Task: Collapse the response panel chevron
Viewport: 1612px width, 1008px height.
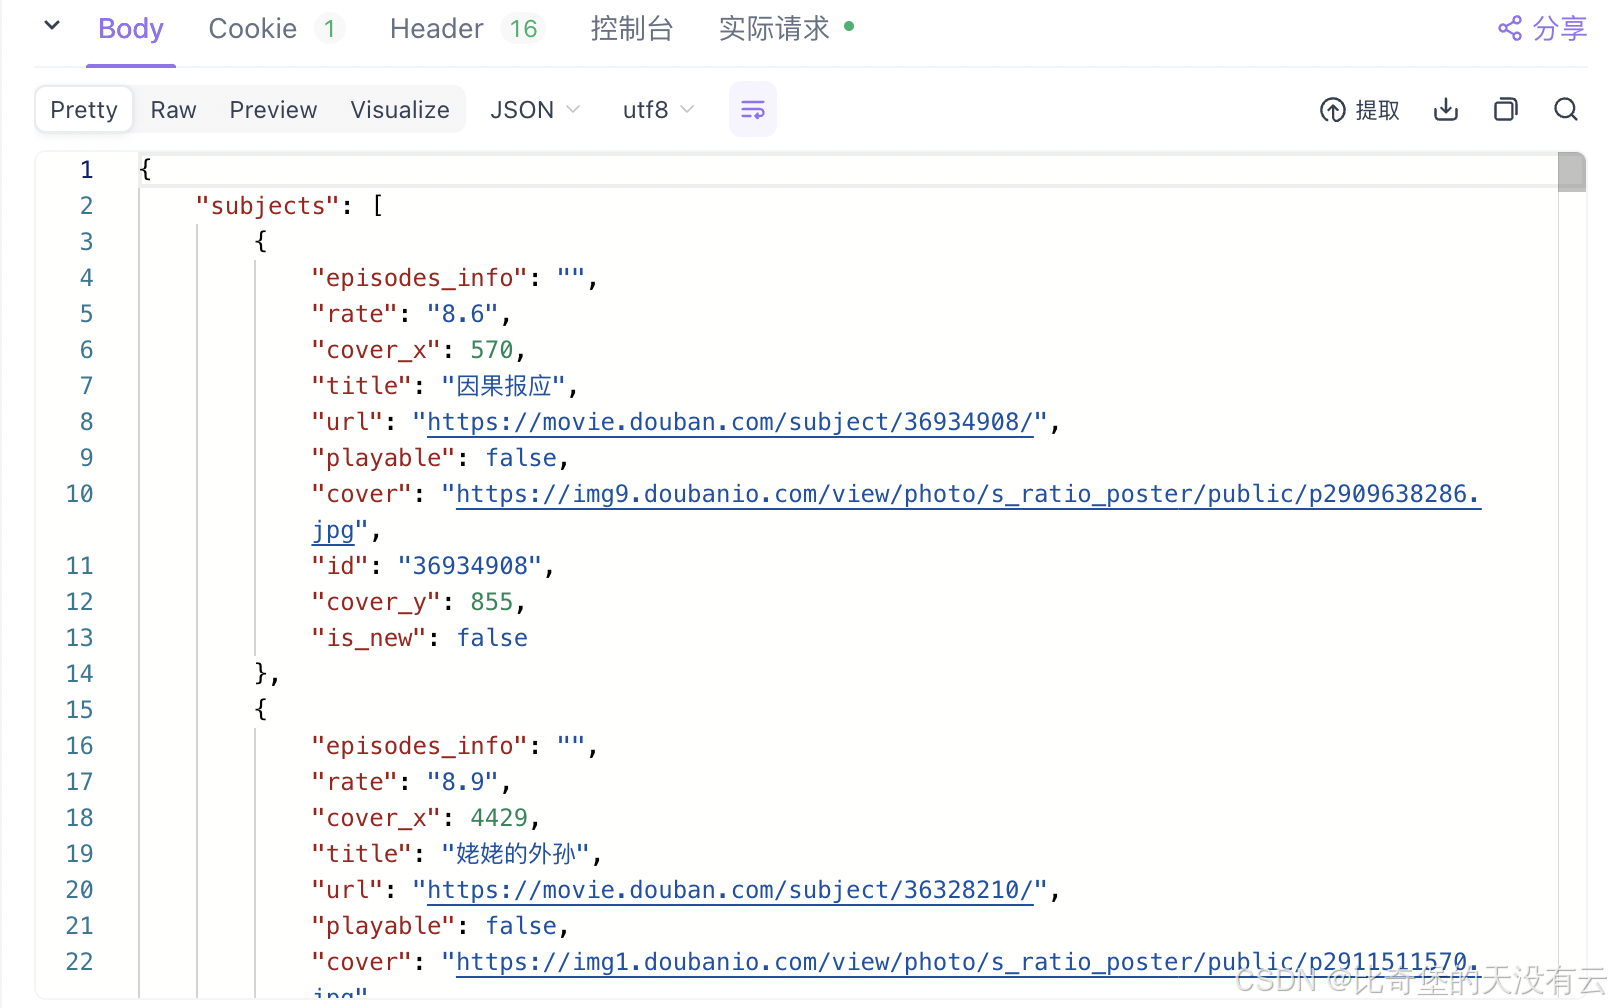Action: tap(52, 26)
